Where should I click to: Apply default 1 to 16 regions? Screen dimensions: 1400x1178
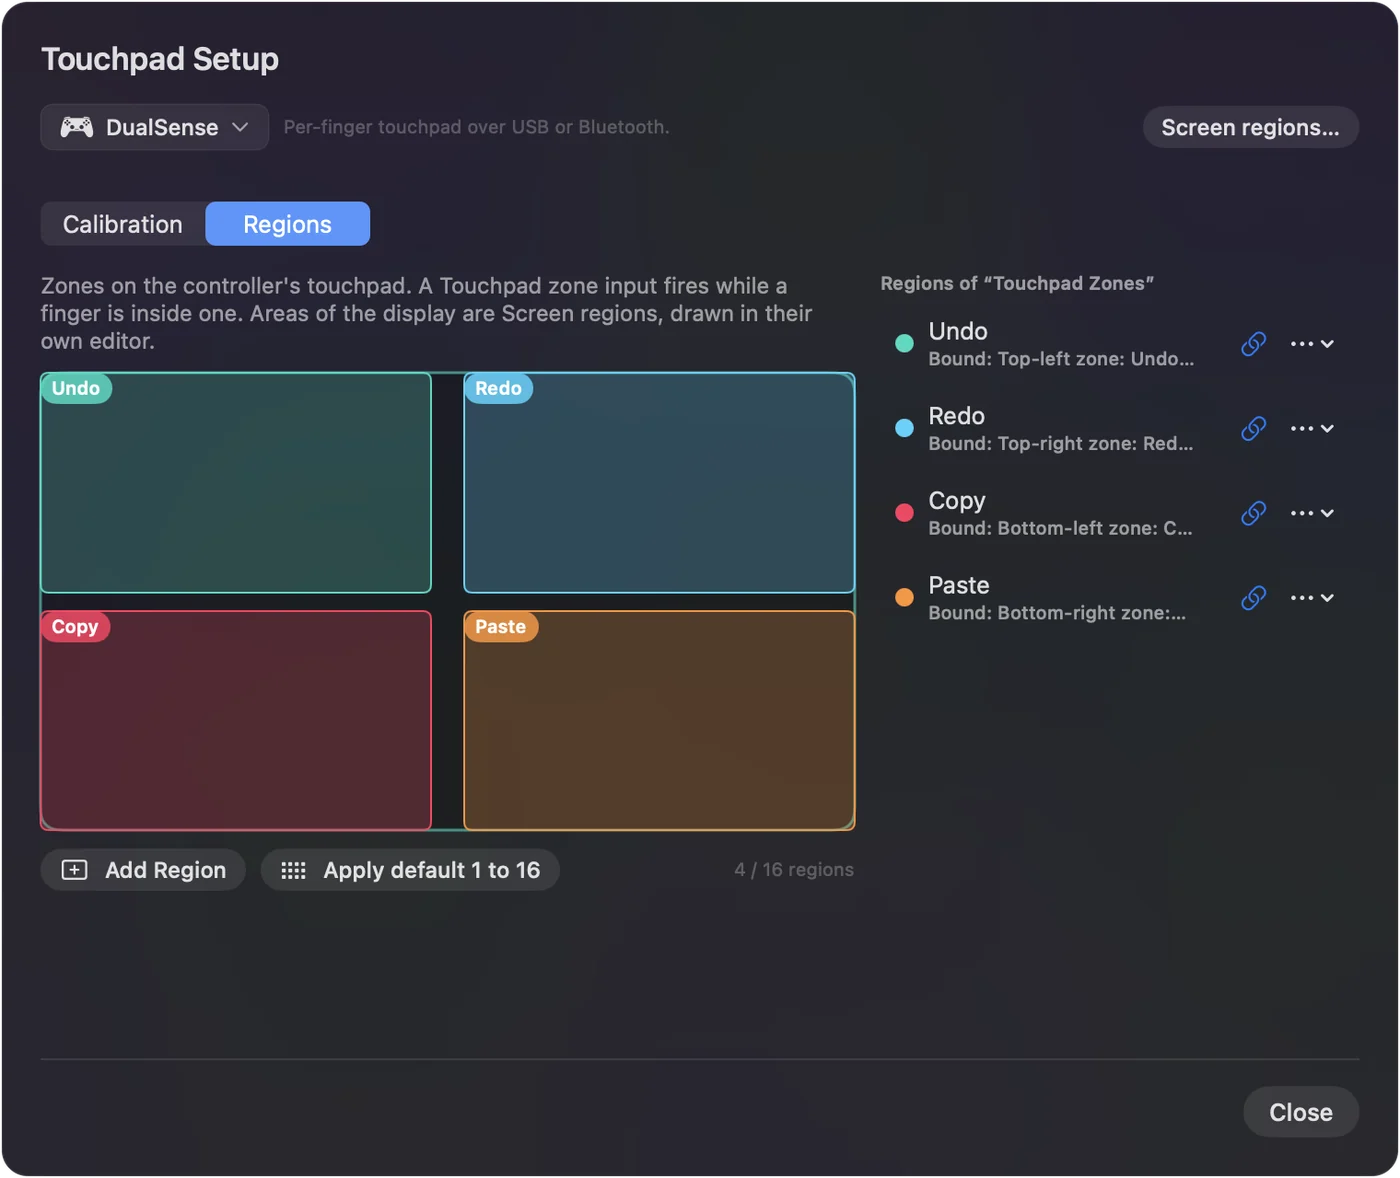pos(410,870)
